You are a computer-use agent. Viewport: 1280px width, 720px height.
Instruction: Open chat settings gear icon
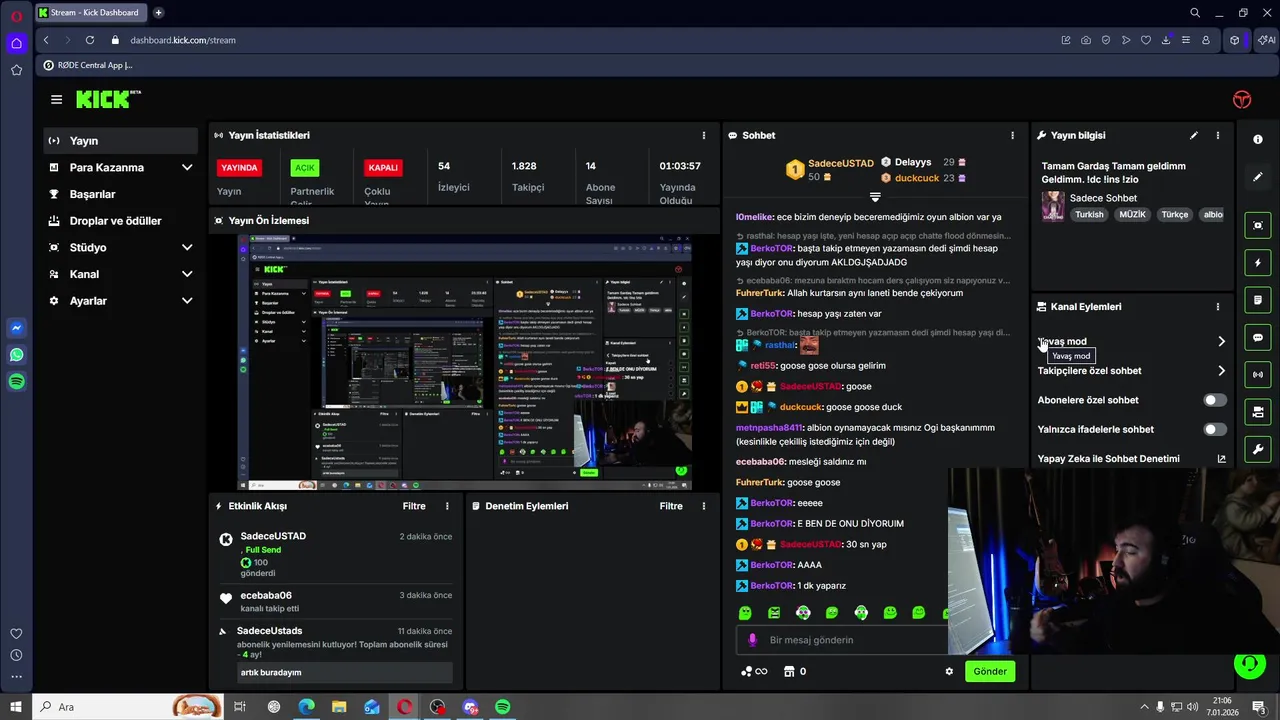[949, 671]
